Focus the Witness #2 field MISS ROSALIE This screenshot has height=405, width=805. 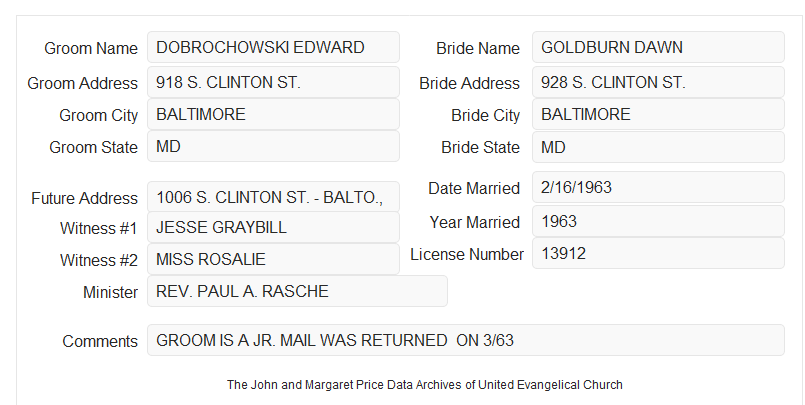[x=273, y=259]
